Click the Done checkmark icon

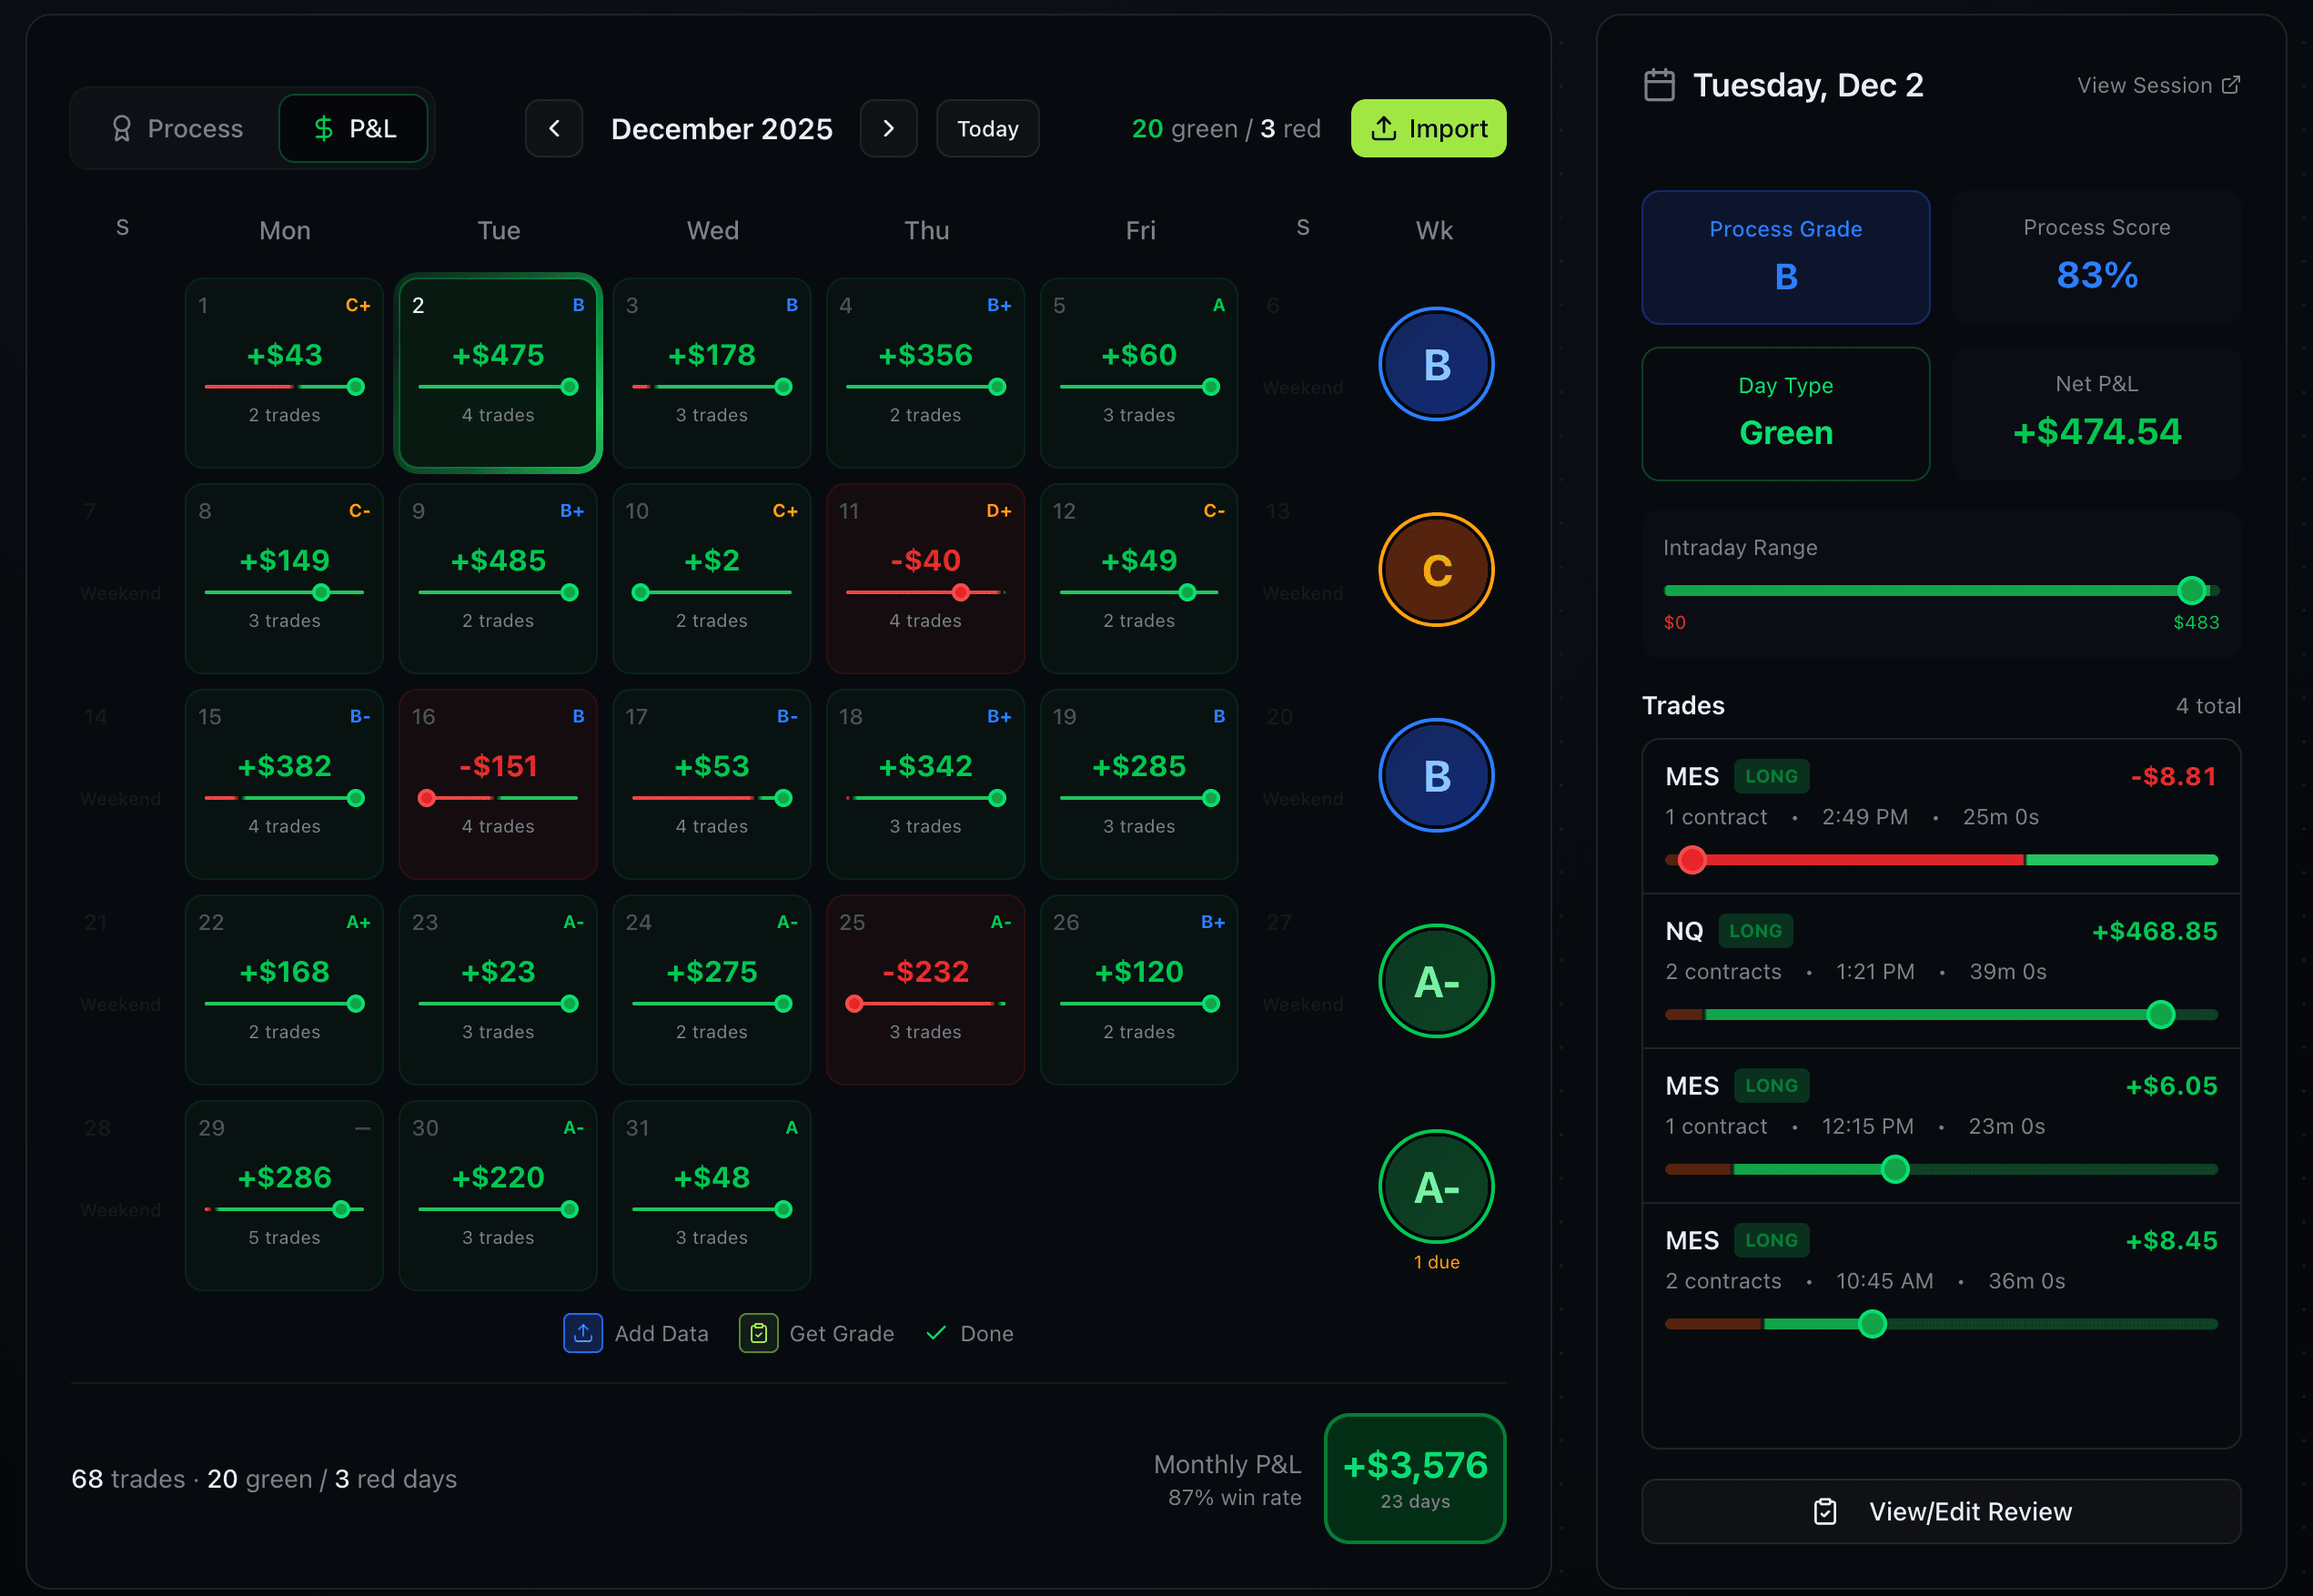(x=936, y=1333)
